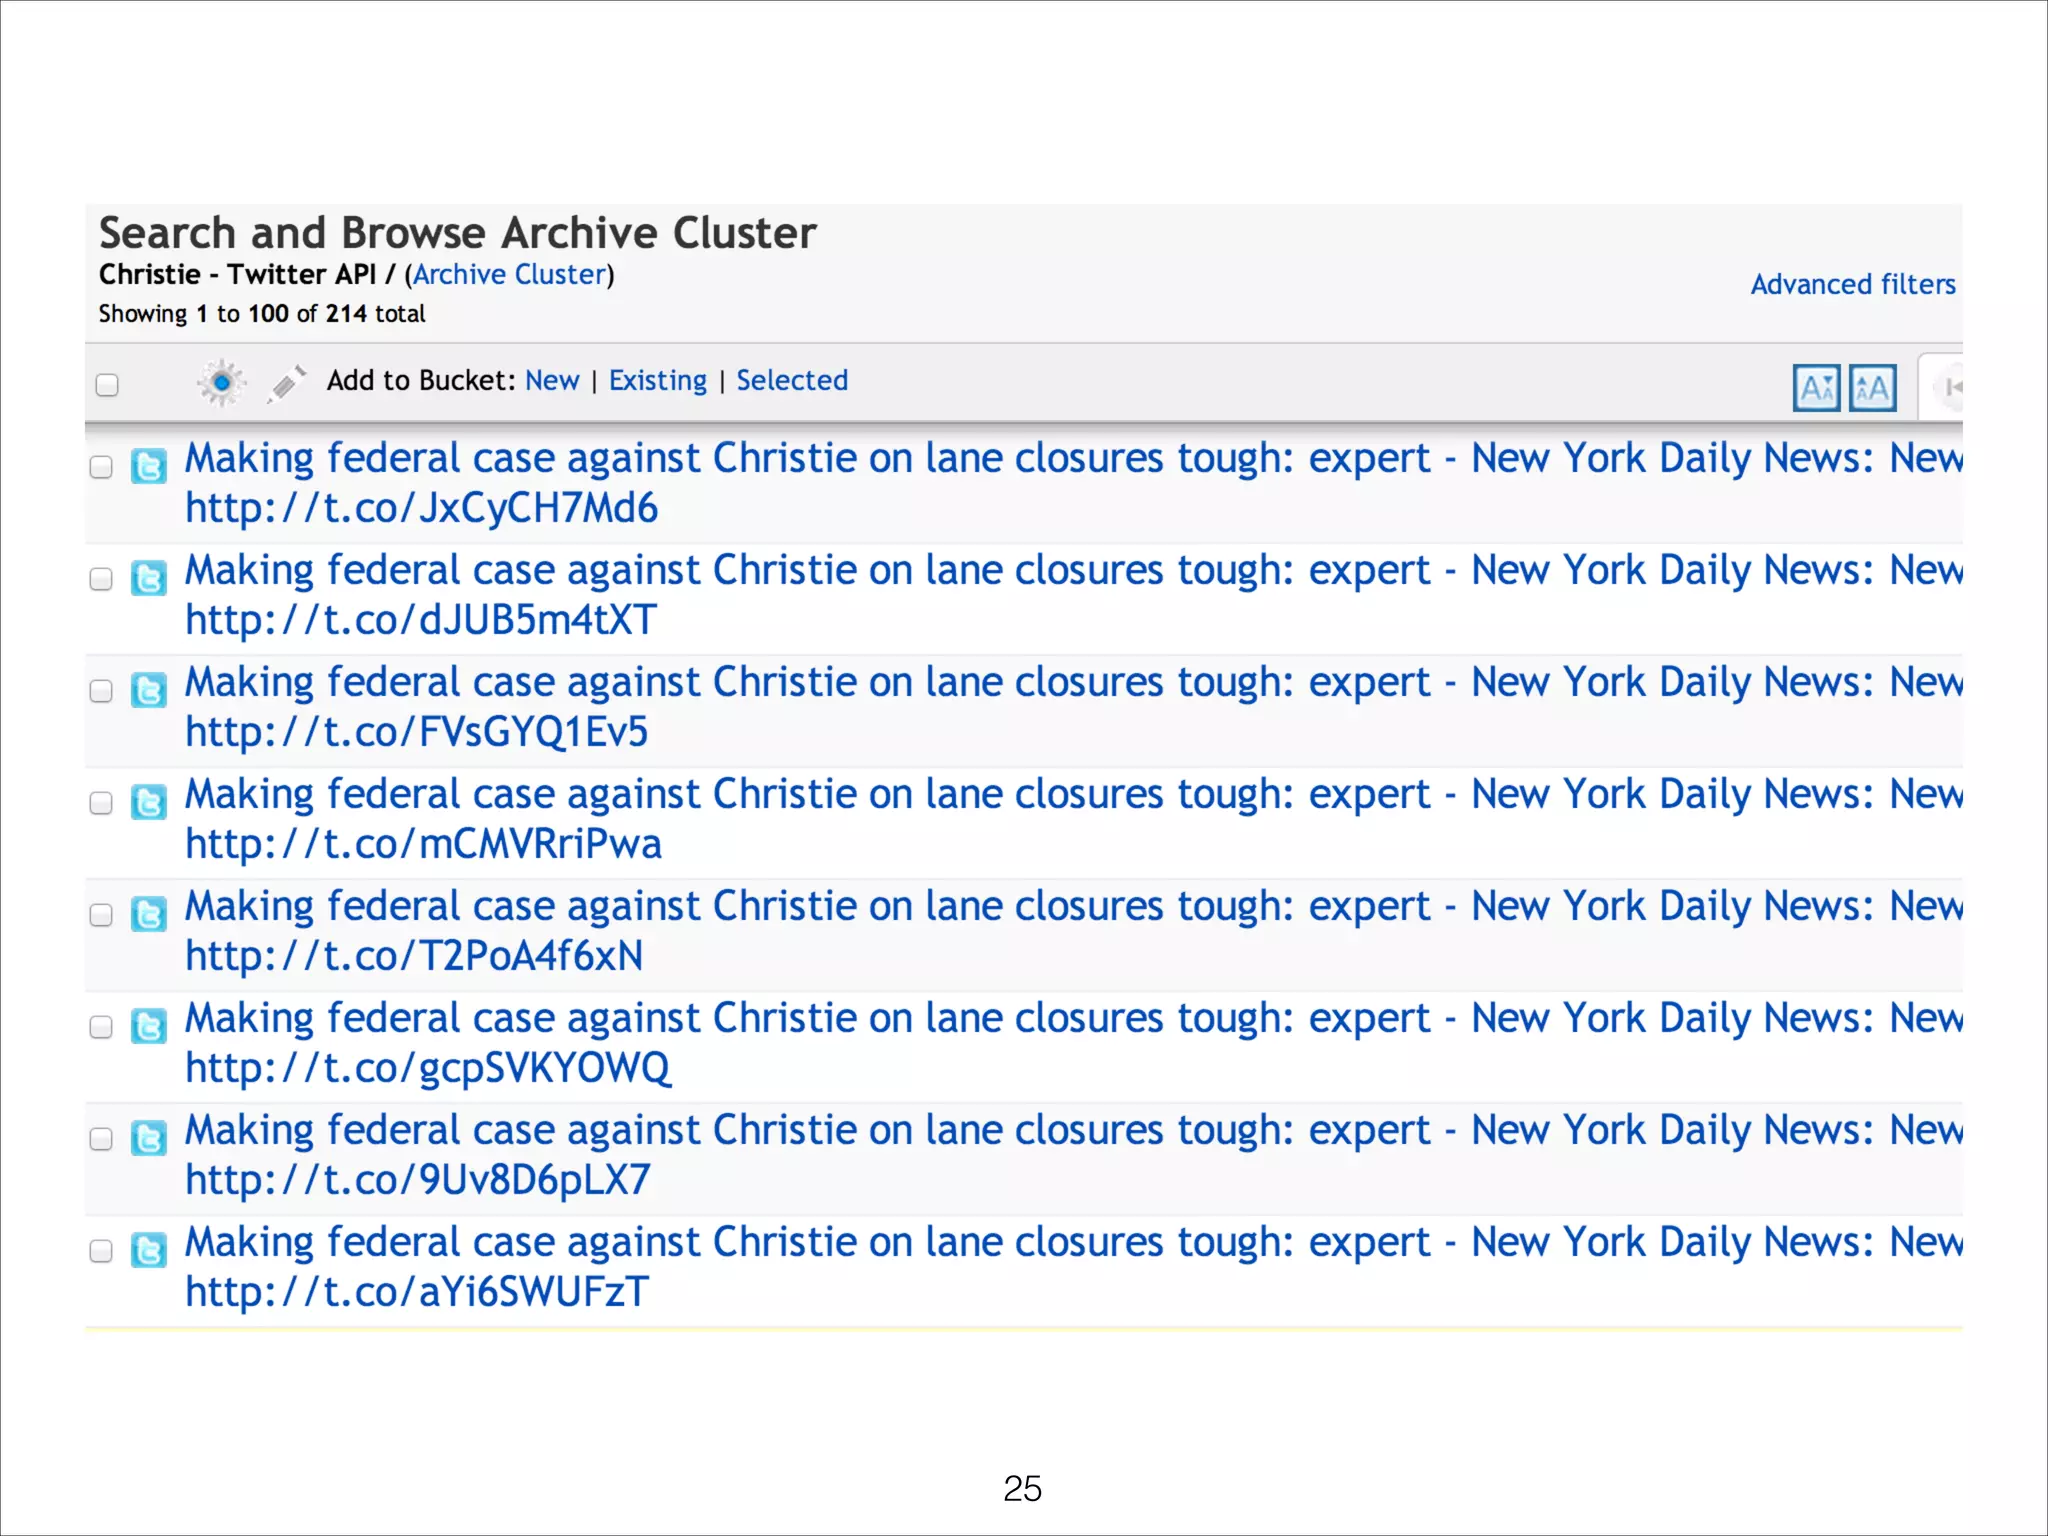The image size is (2048, 1536).
Task: Click the increase text size icon
Action: coord(1872,388)
